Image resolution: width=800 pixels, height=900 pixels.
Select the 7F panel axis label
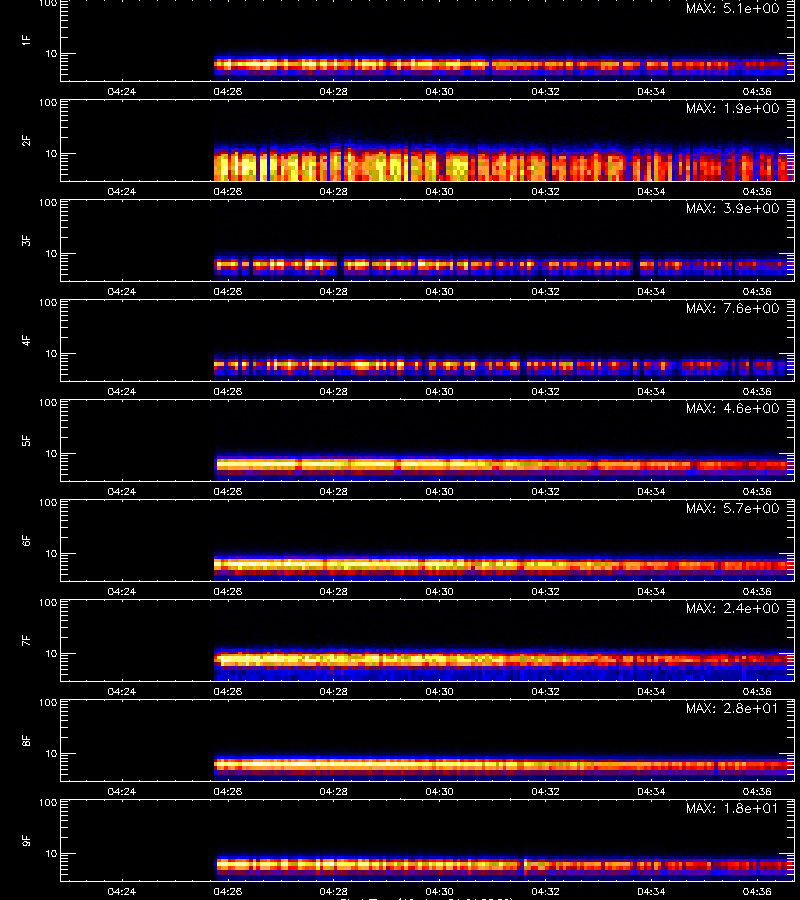click(x=26, y=640)
